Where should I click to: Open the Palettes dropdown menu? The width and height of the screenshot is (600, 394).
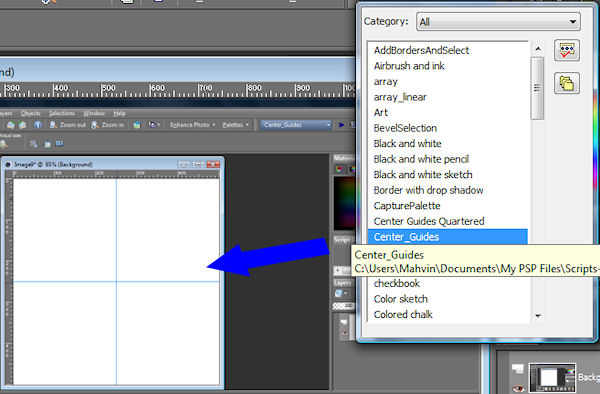coord(235,125)
